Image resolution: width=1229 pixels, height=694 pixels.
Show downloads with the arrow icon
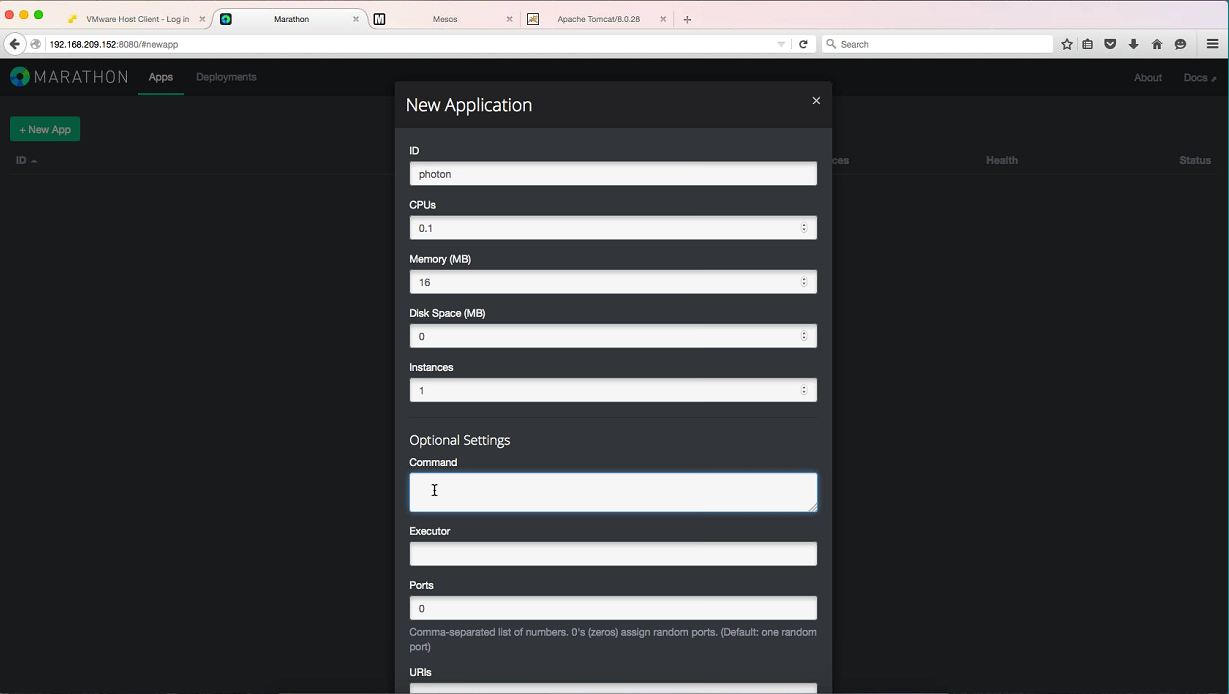[1133, 44]
